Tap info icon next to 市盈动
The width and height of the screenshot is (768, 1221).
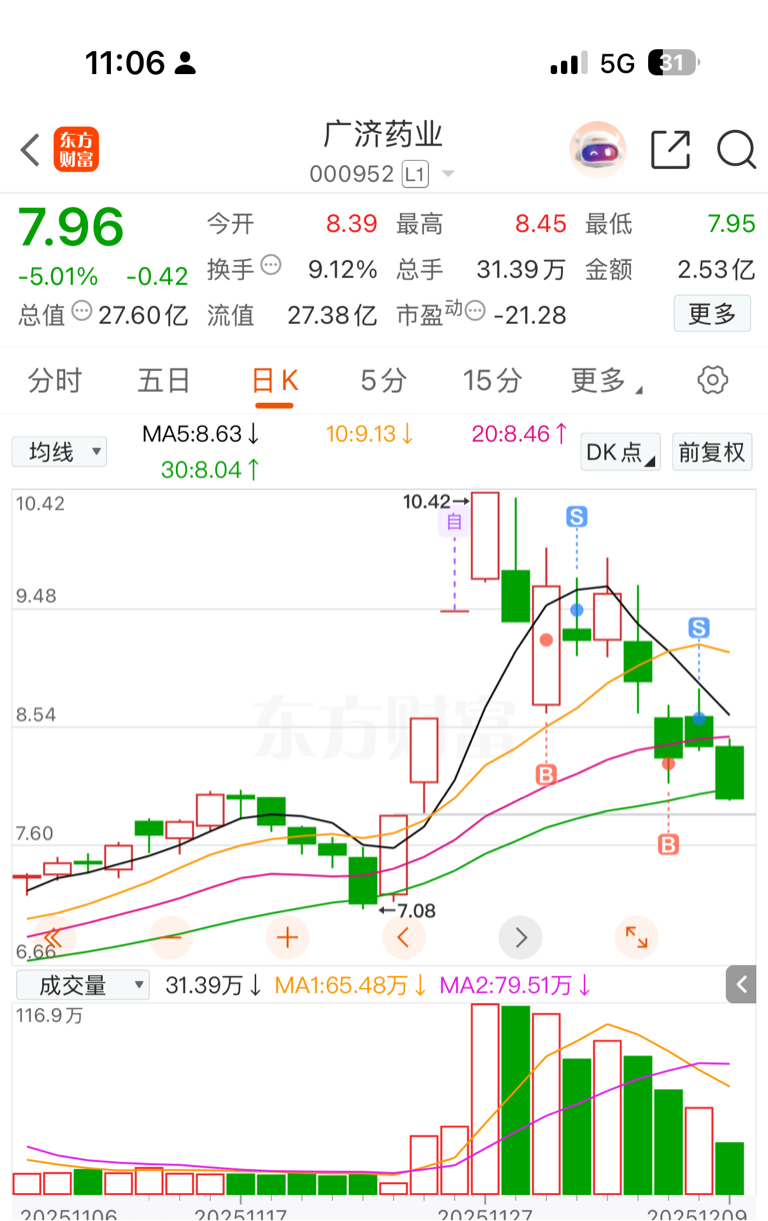click(476, 311)
